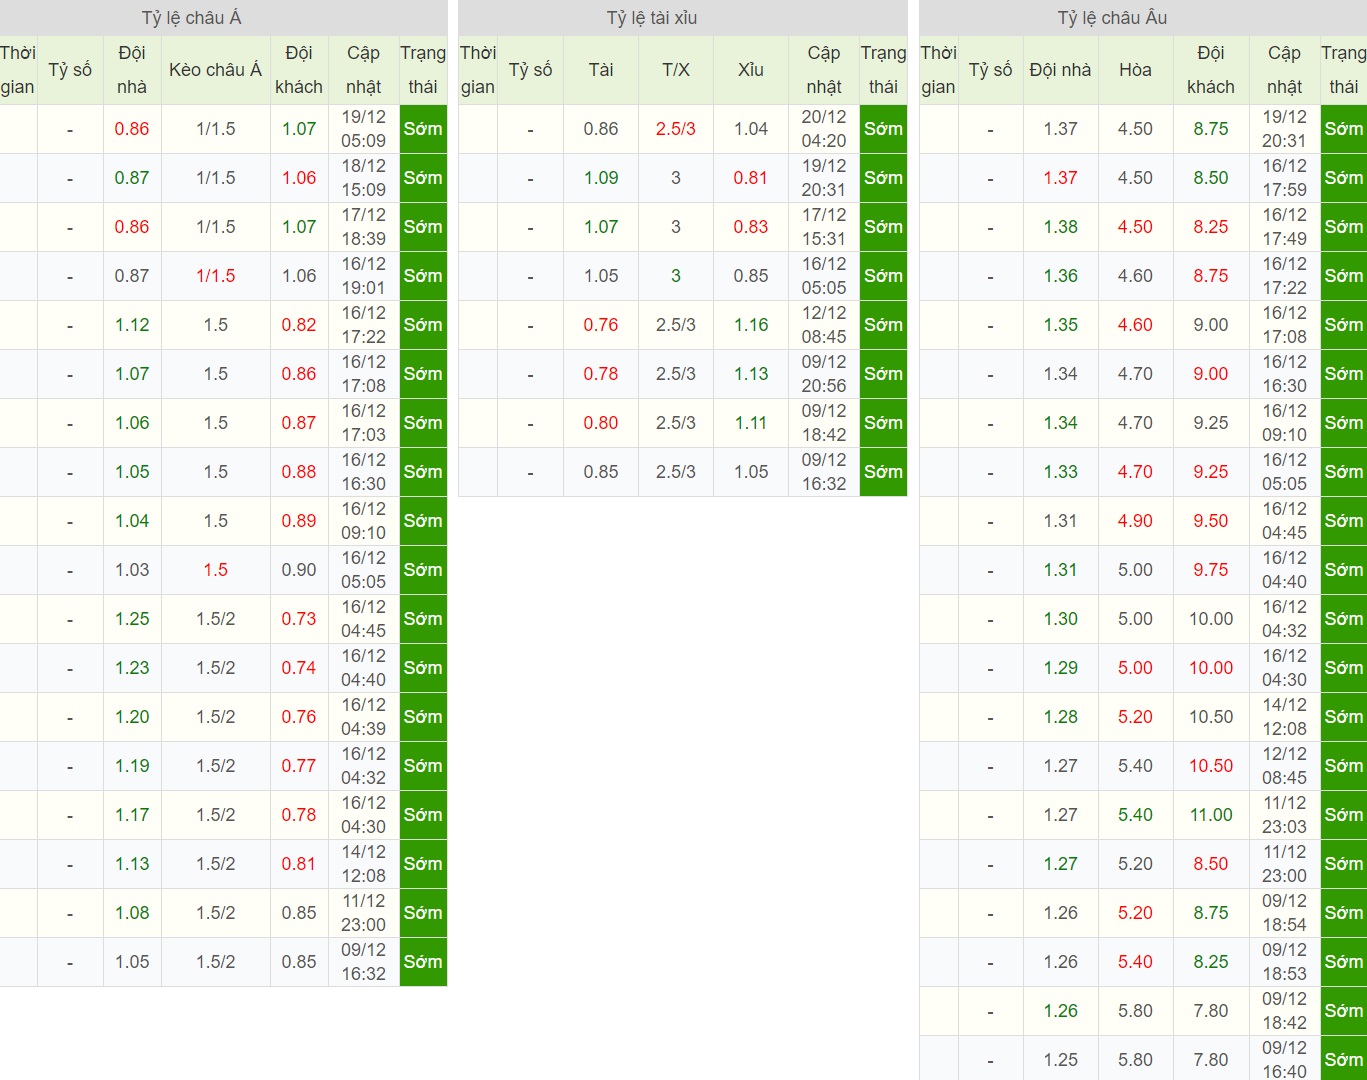Image resolution: width=1367 pixels, height=1080 pixels.
Task: Click red 1/1.5 handicap in the 16/12 19:01 row
Action: coord(216,276)
